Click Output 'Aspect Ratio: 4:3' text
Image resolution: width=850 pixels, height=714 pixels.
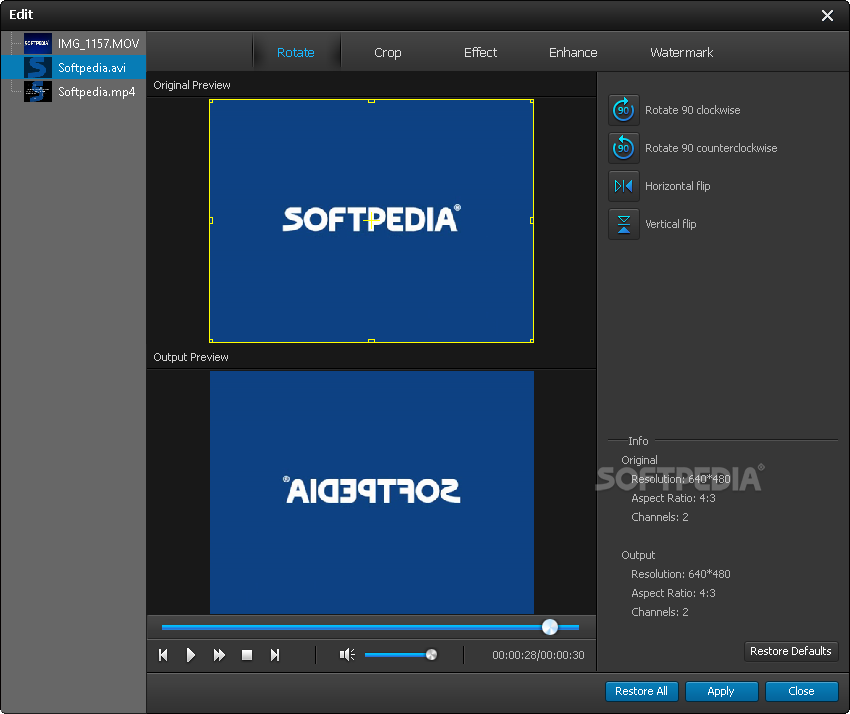pos(673,593)
